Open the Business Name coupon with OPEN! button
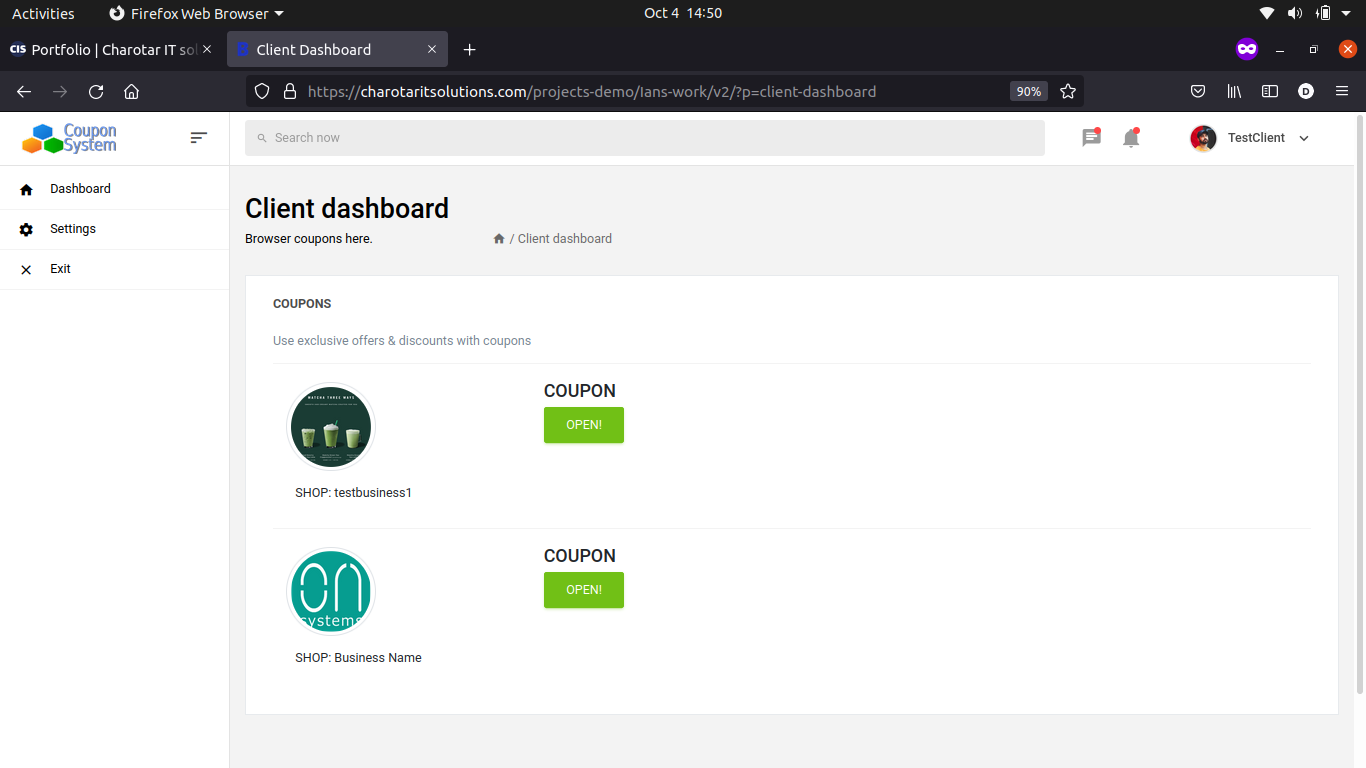The width and height of the screenshot is (1366, 768). (x=584, y=590)
